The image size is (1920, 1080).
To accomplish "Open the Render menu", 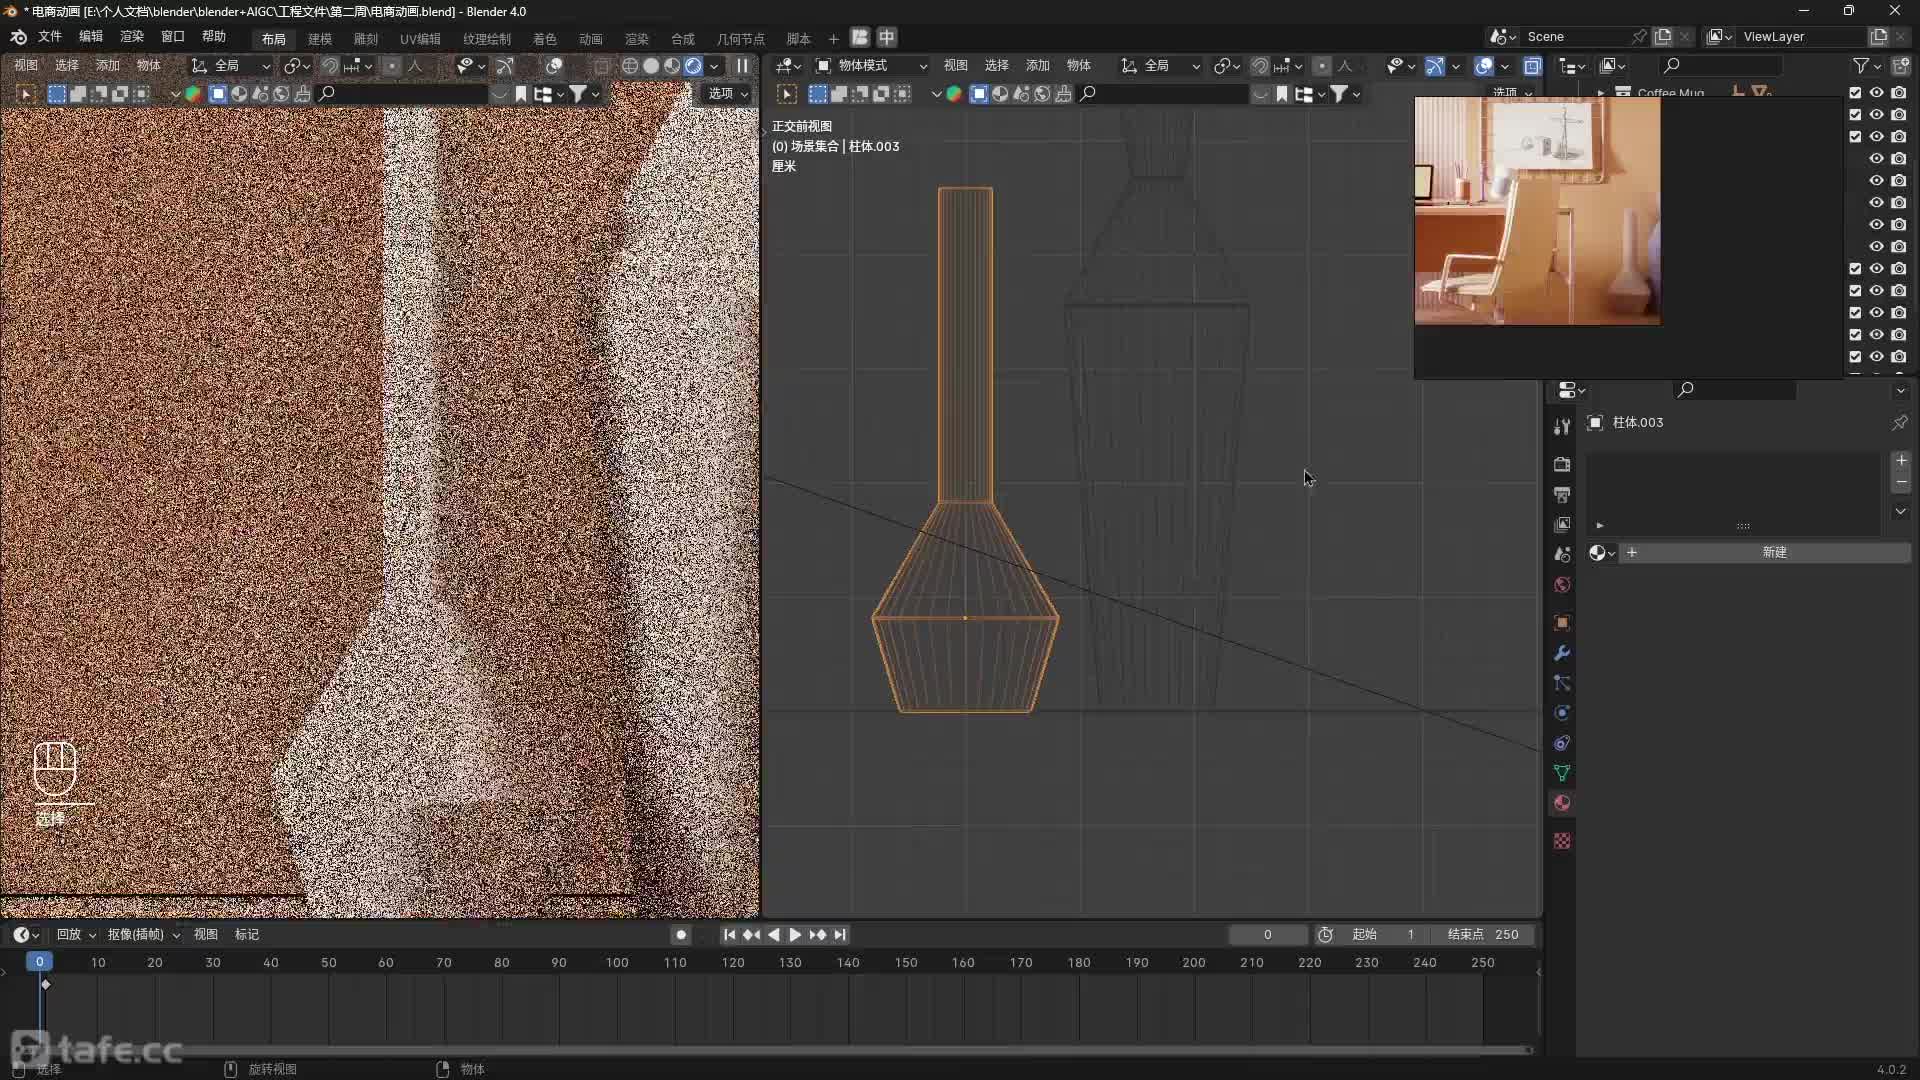I will pos(132,37).
